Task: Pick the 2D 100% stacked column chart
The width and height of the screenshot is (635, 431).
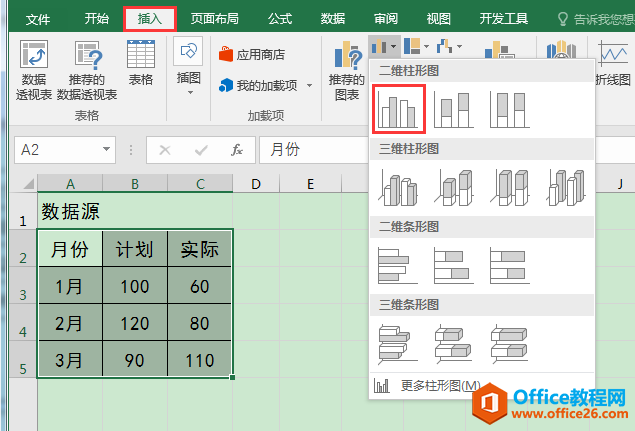Action: [x=509, y=109]
